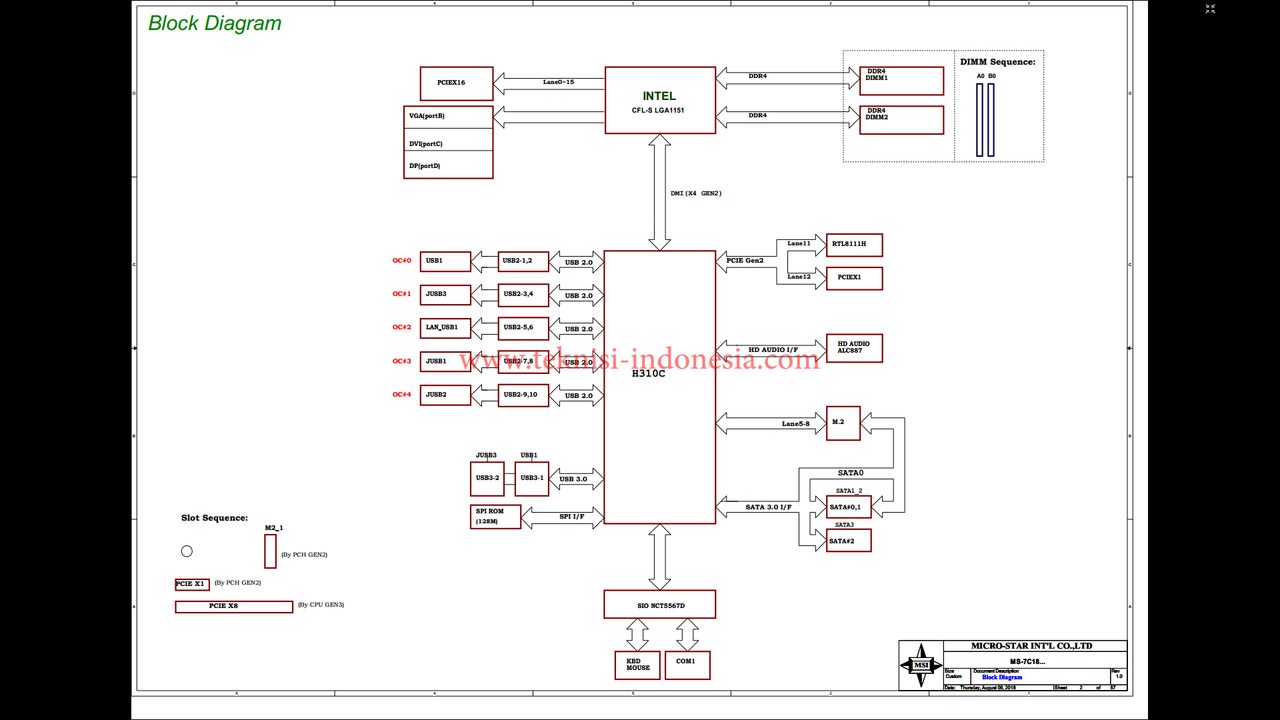
Task: Click the A0 DIMM slot bar
Action: [x=981, y=119]
